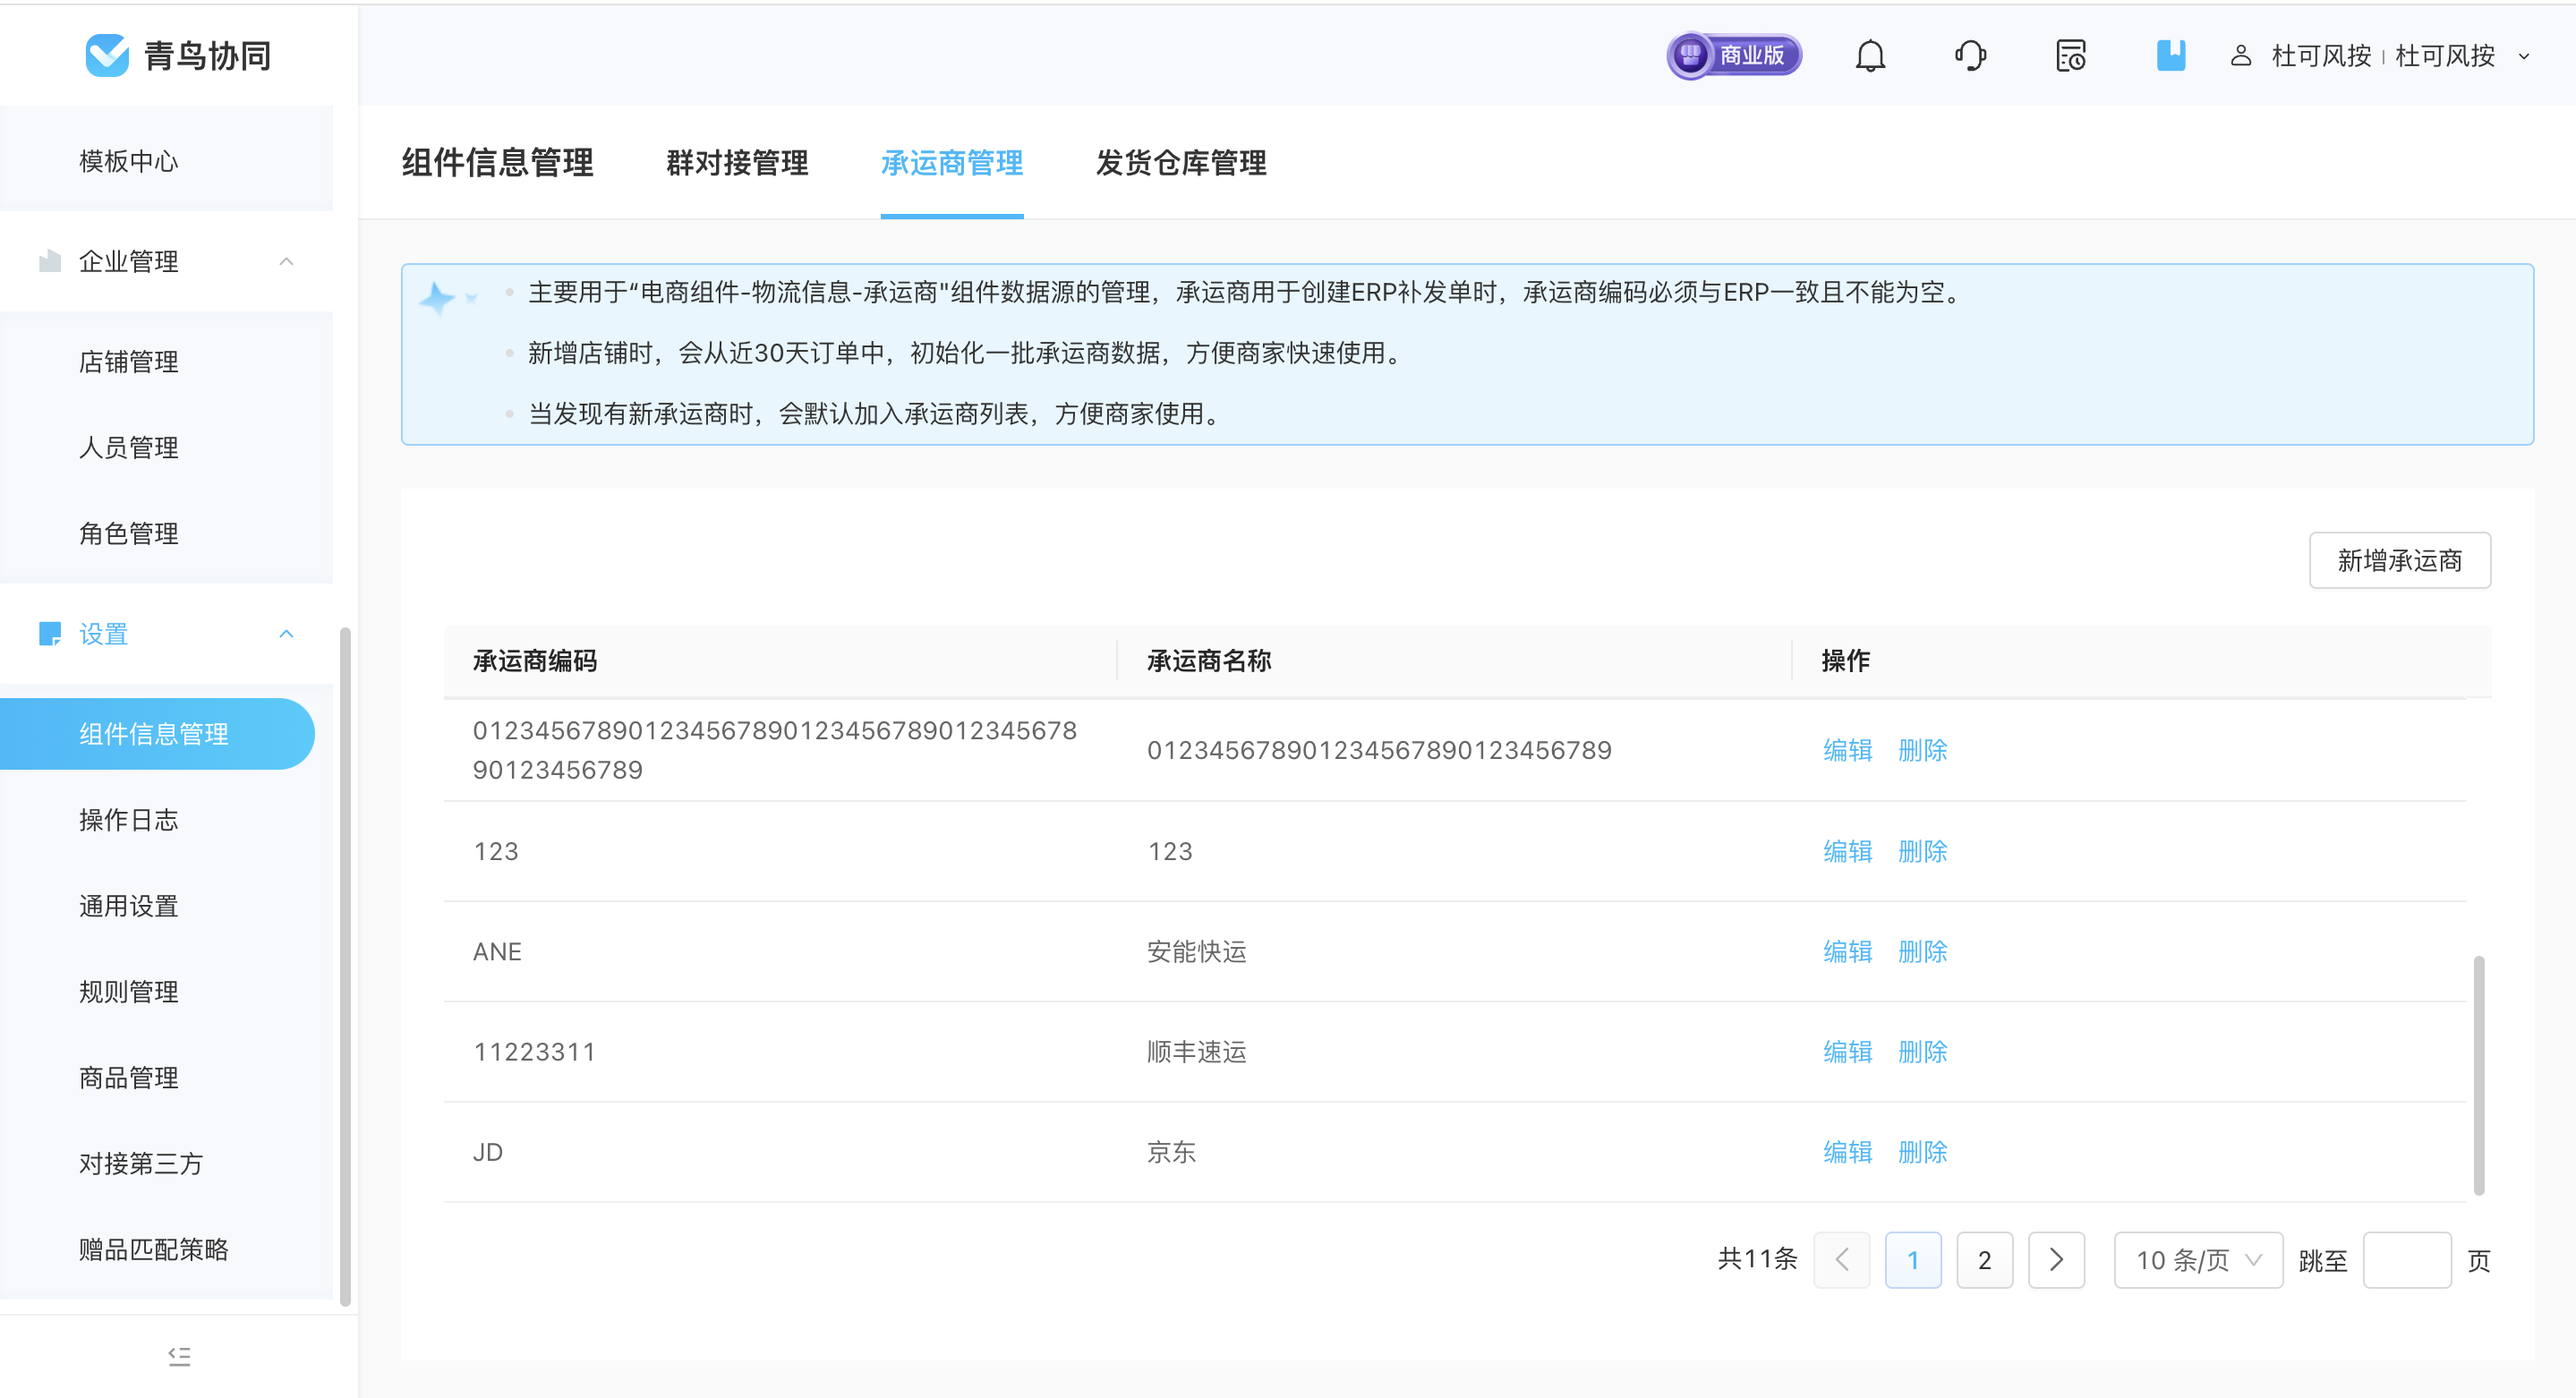
Task: Edit the 顺丰速运 carrier
Action: point(1847,1051)
